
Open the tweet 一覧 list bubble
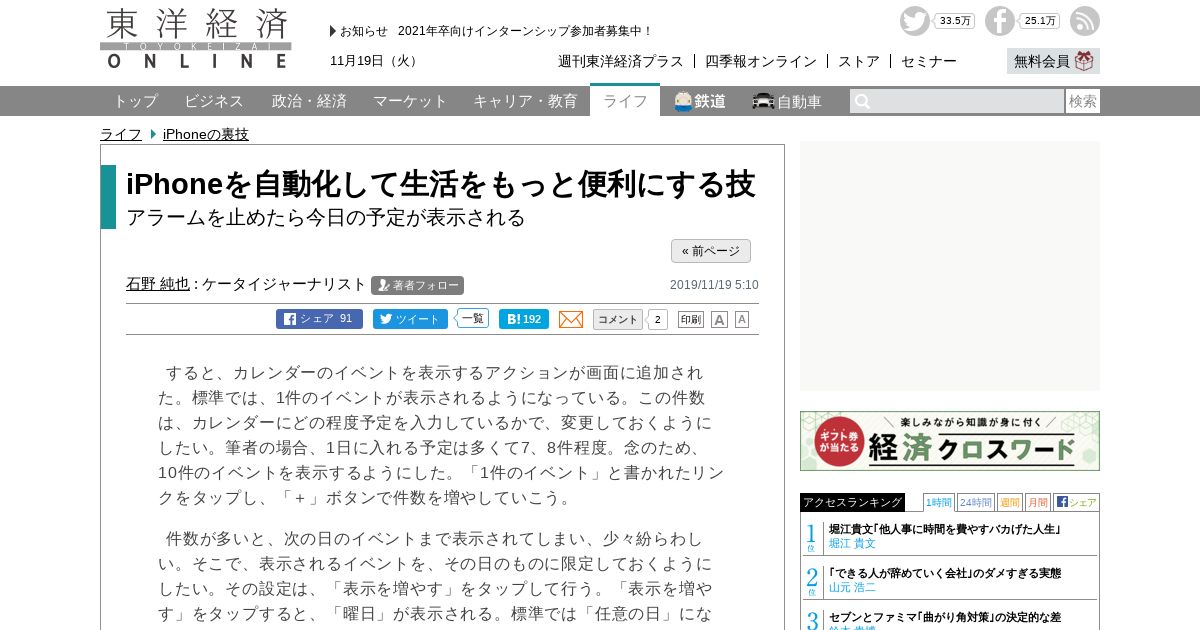point(472,318)
